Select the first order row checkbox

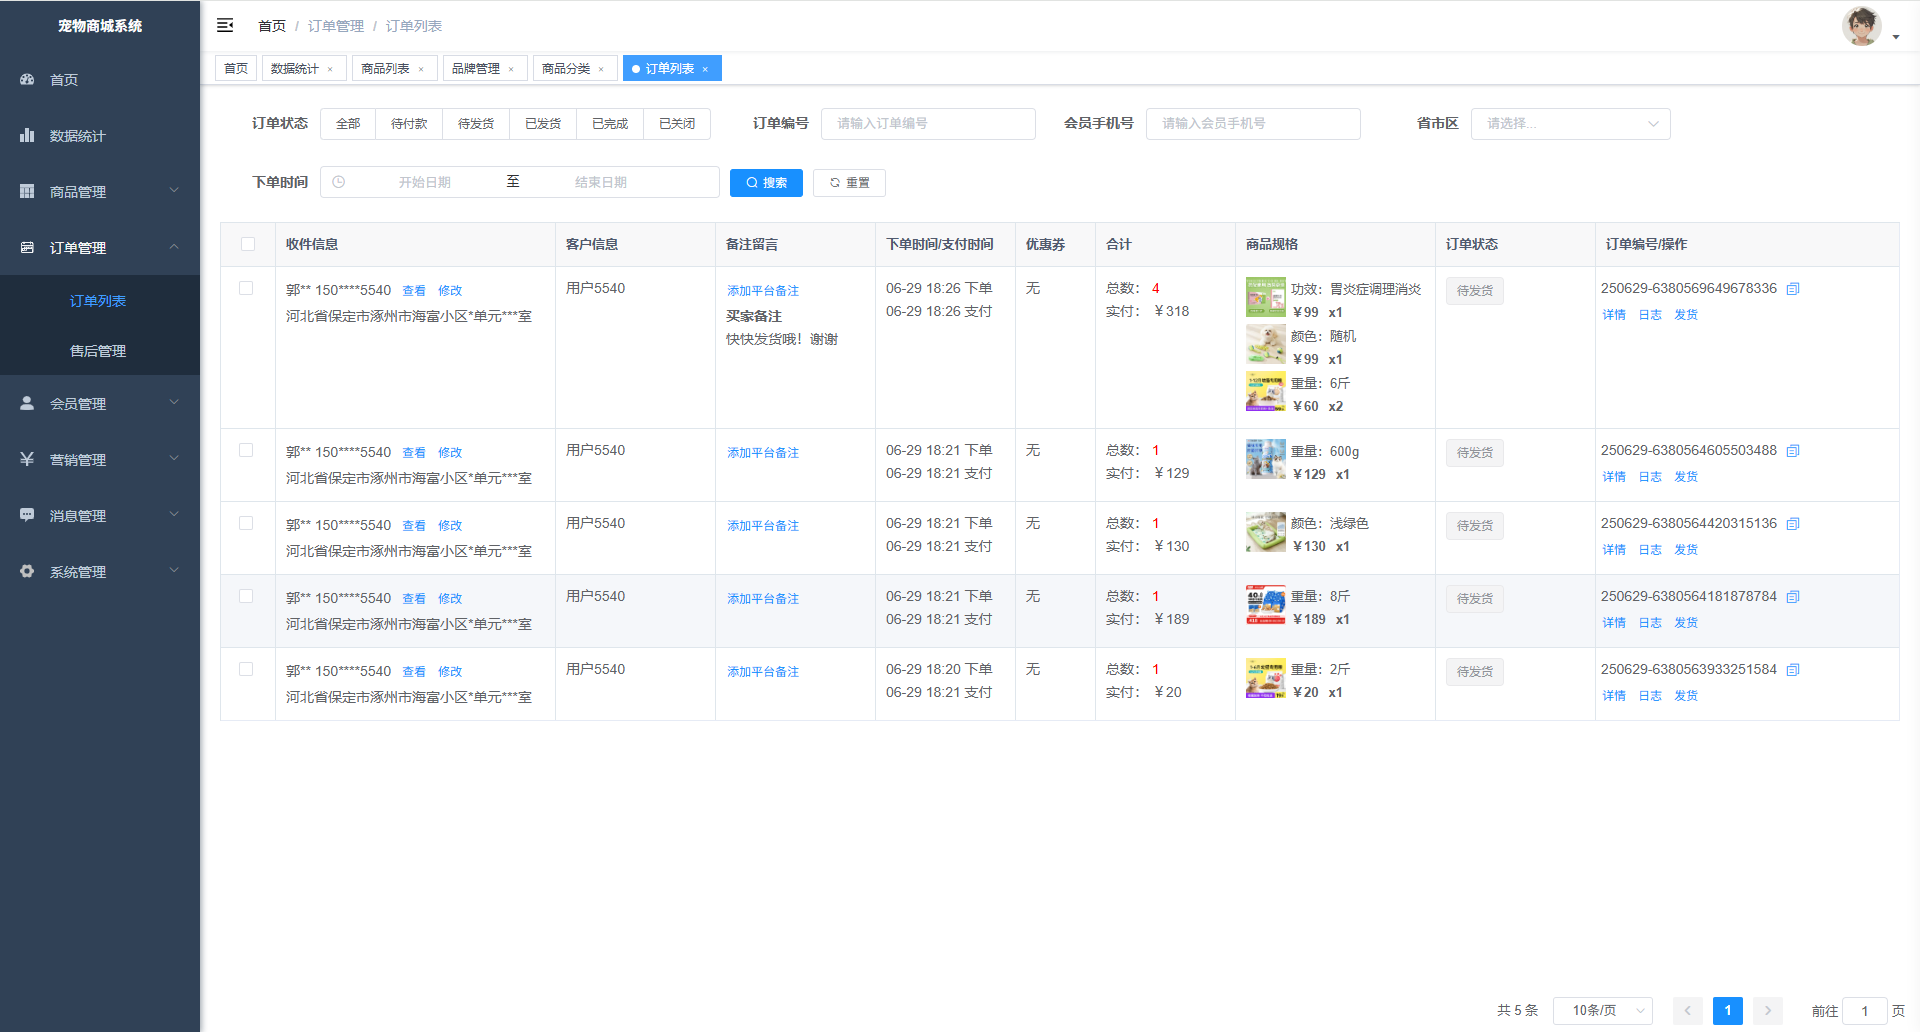[x=246, y=288]
